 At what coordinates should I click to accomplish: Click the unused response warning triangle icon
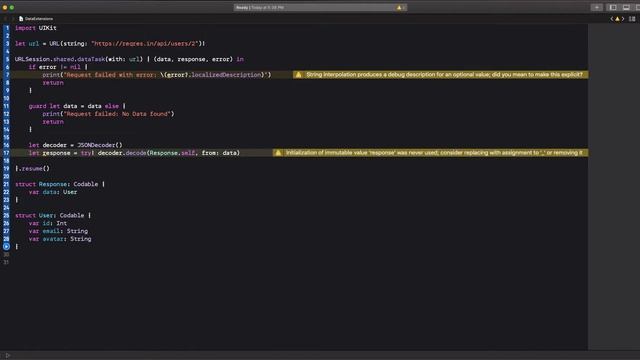coord(278,153)
